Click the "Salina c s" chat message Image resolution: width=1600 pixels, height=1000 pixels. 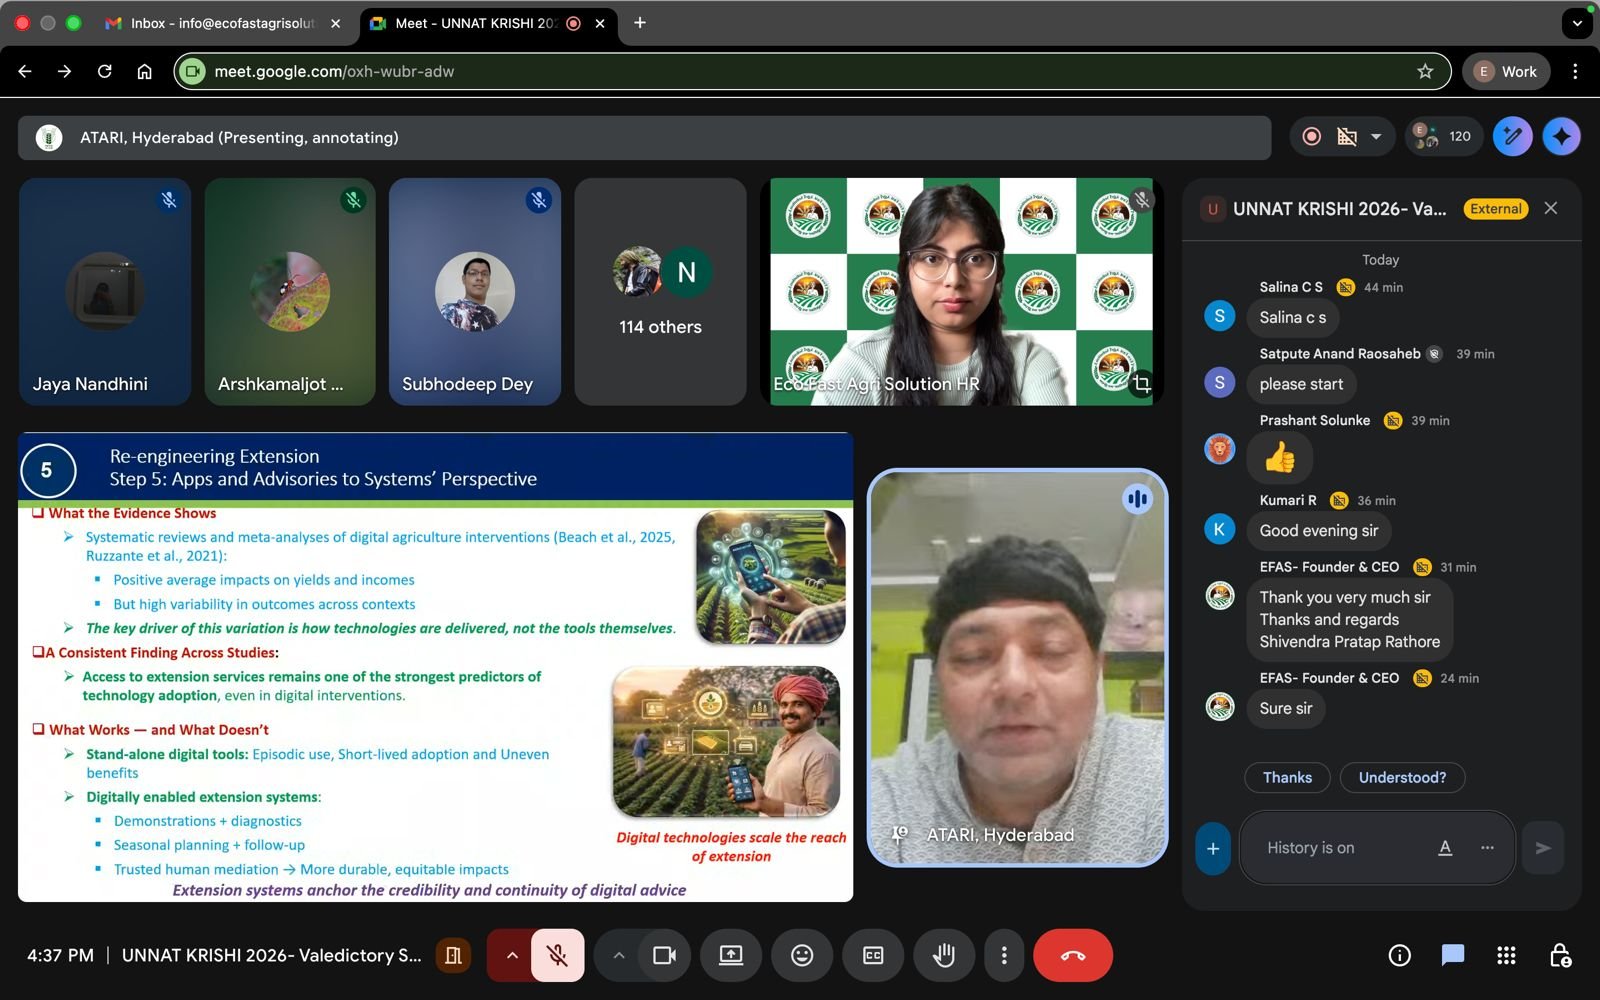click(x=1293, y=317)
